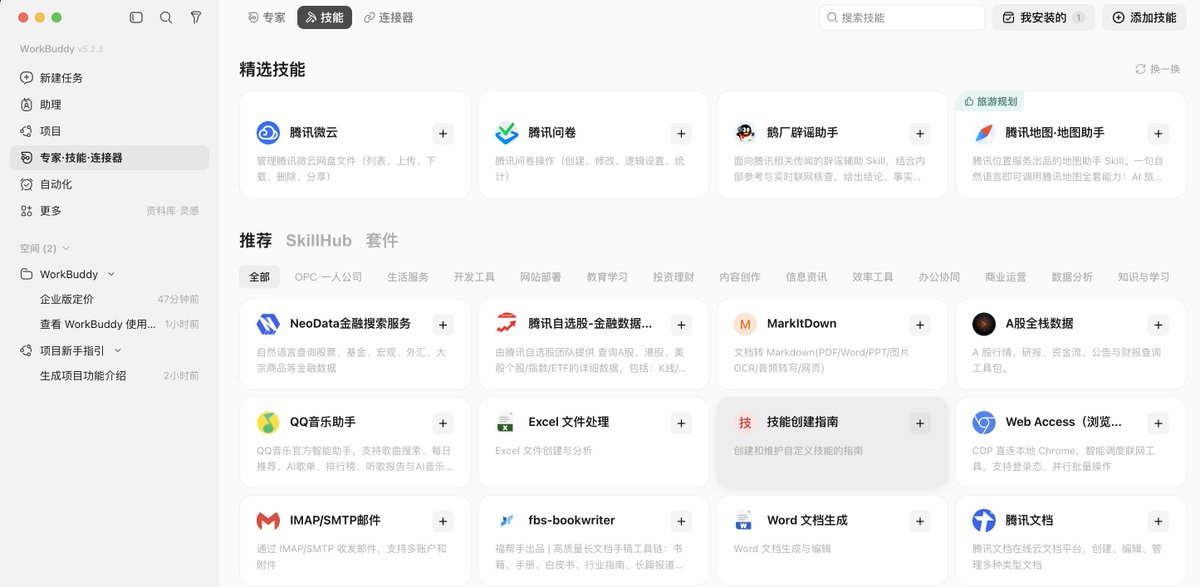Filter skills by 全部 category

pyautogui.click(x=259, y=277)
